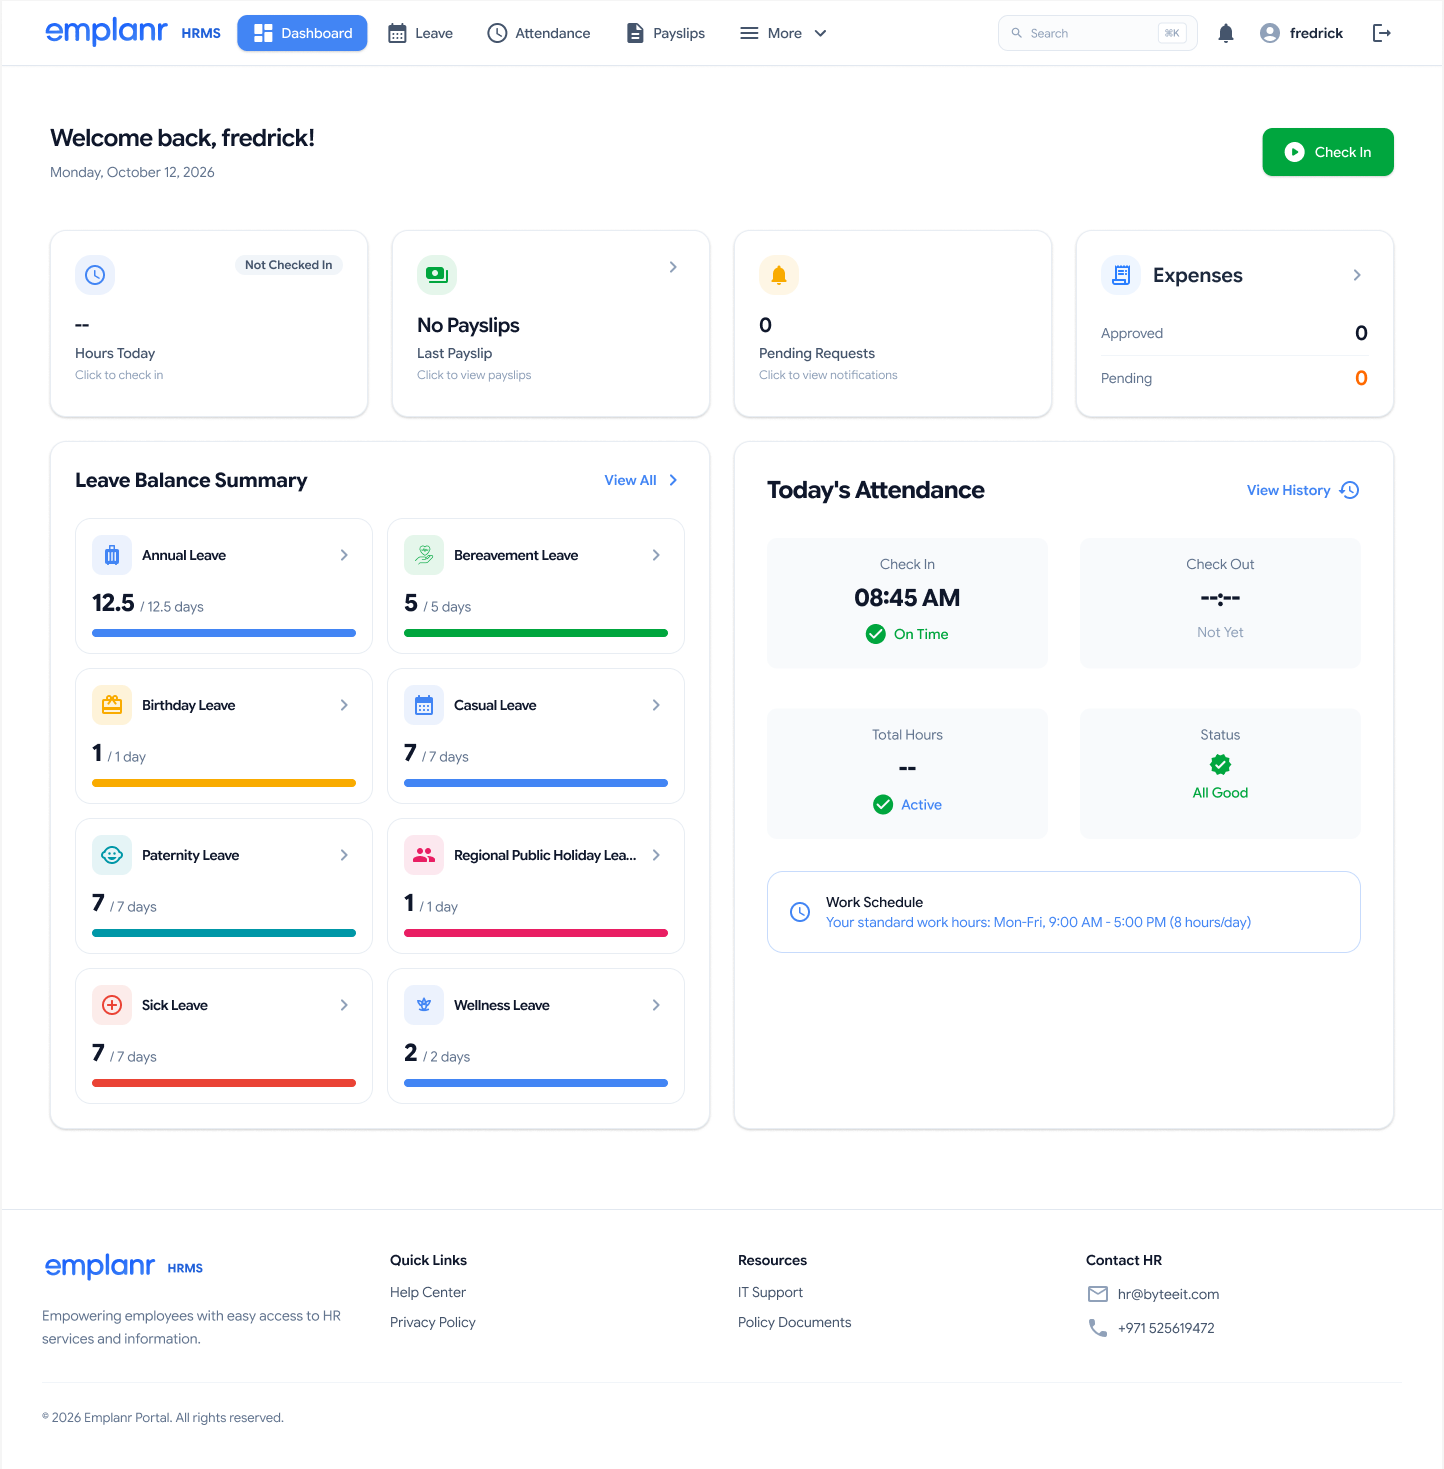Click the Sick Leave plus icon
The width and height of the screenshot is (1444, 1469).
(x=112, y=1005)
